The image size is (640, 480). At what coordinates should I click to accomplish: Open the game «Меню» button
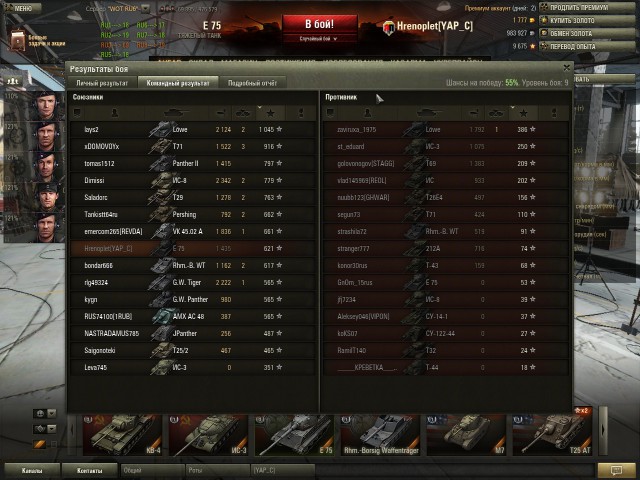click(22, 8)
